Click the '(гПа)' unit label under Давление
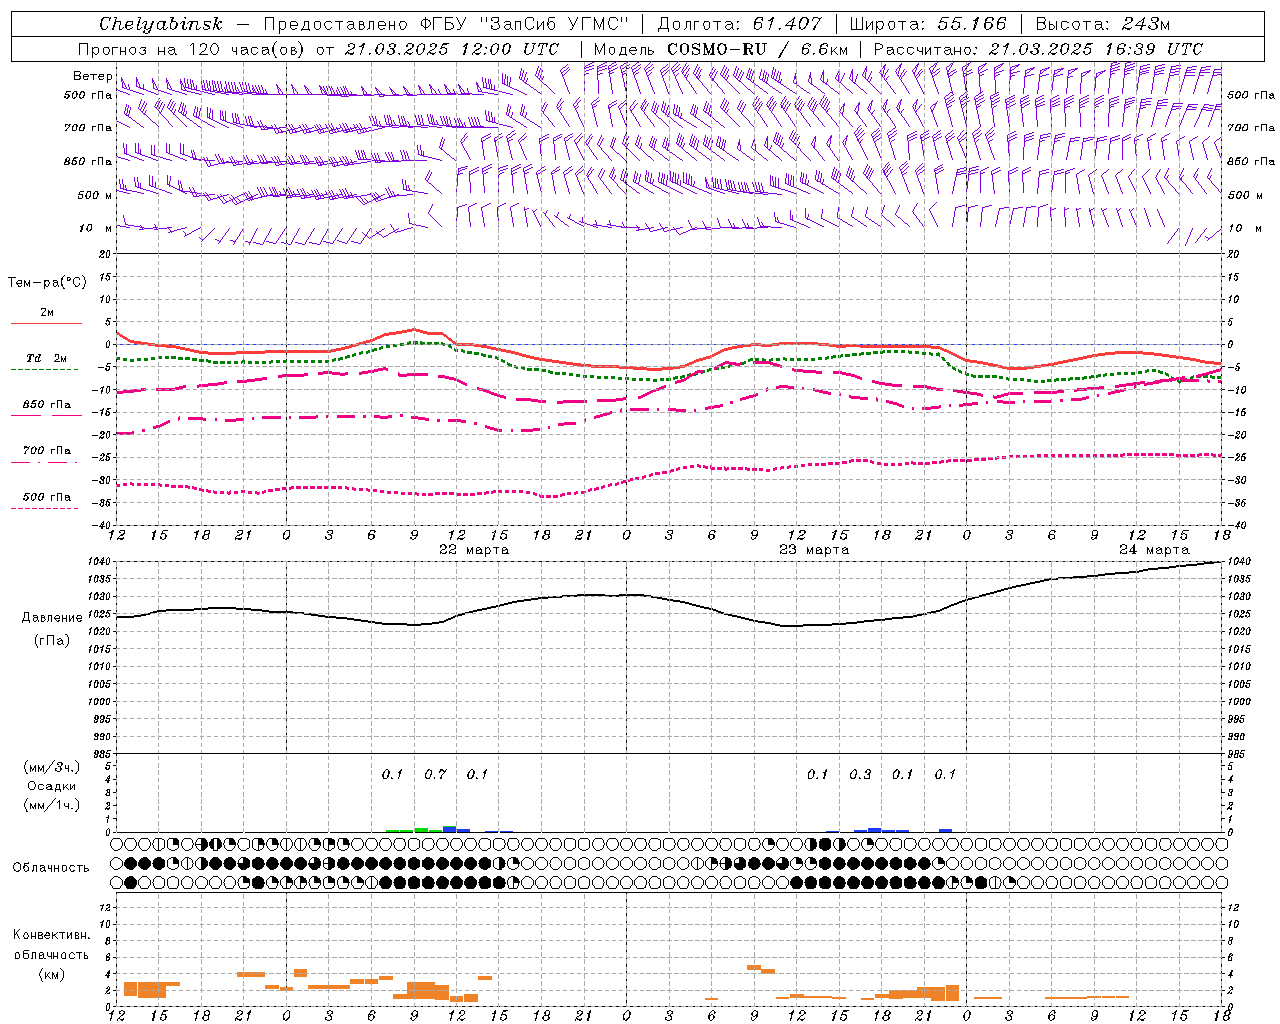This screenshot has width=1280, height=1024. tap(52, 641)
